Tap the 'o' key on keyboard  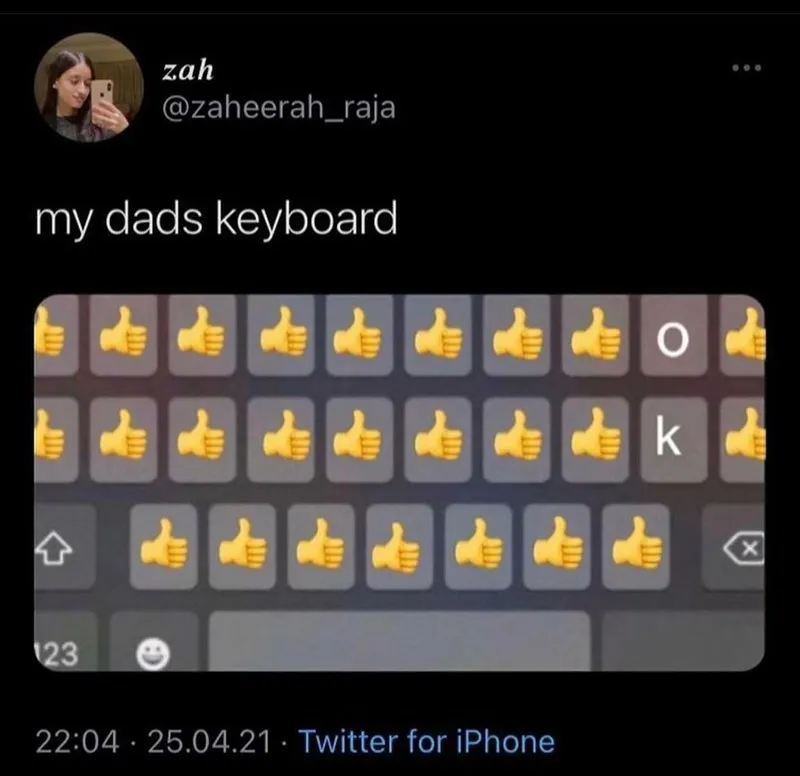click(673, 335)
